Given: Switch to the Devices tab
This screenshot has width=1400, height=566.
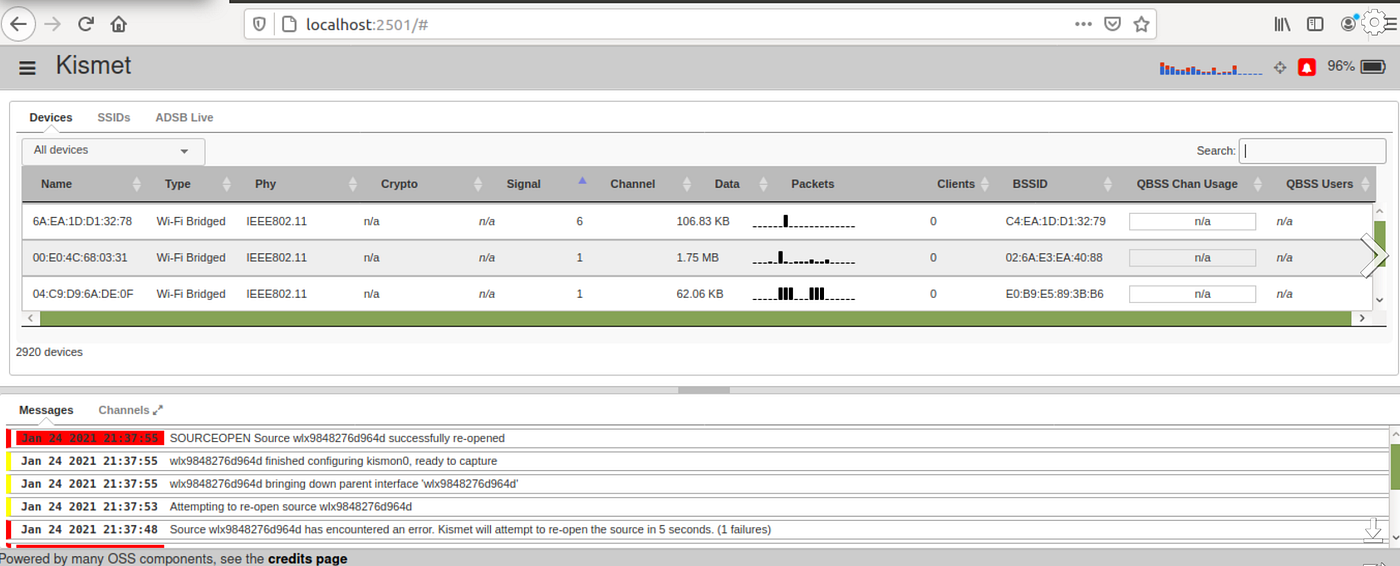Looking at the screenshot, I should 51,118.
